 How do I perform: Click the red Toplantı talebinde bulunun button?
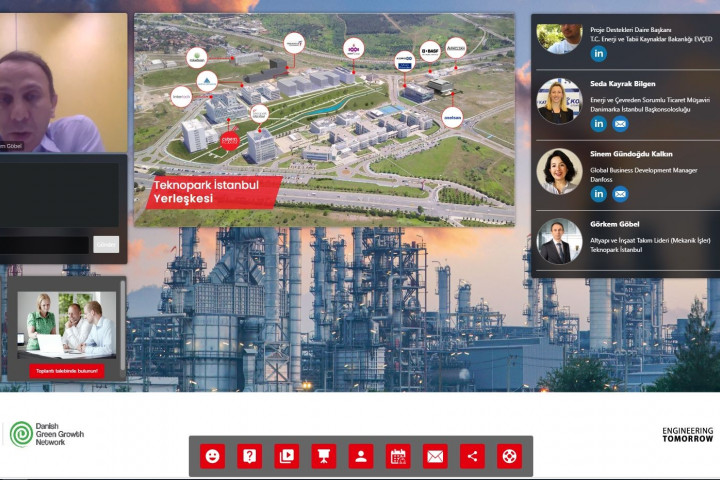[x=67, y=371]
